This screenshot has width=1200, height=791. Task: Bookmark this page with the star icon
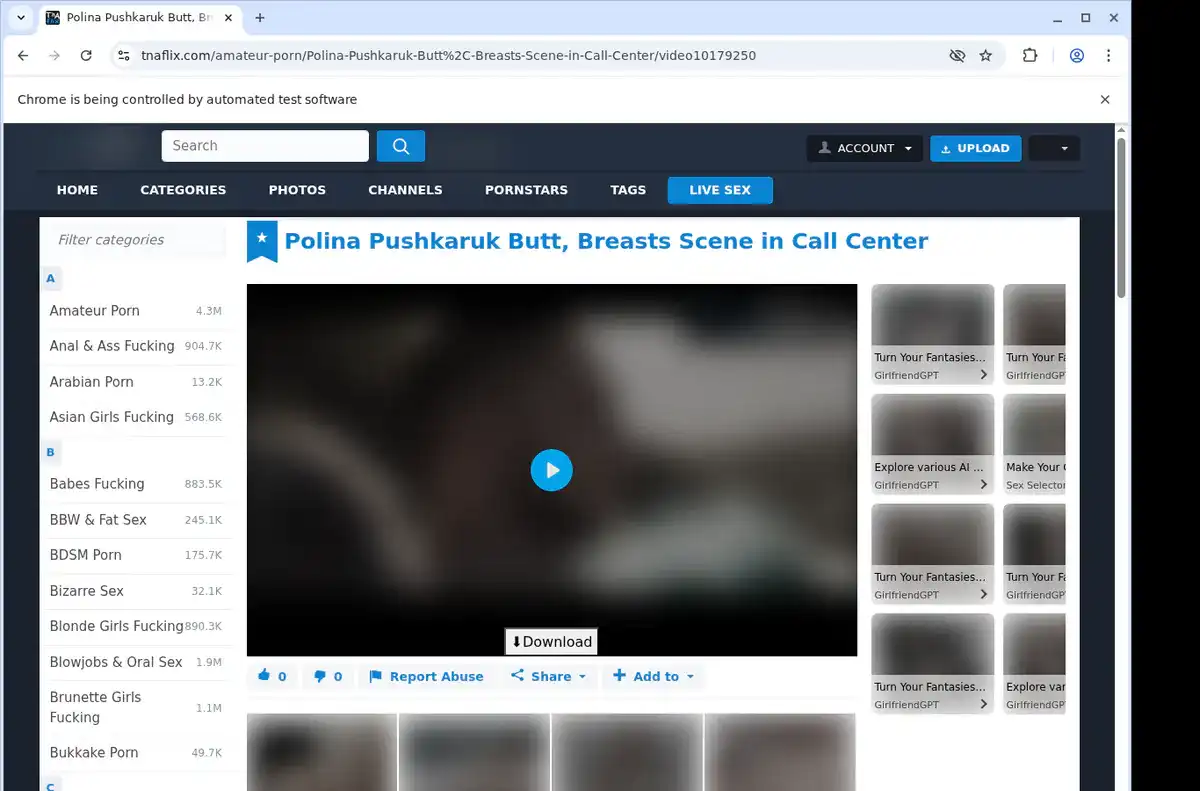[x=986, y=56]
